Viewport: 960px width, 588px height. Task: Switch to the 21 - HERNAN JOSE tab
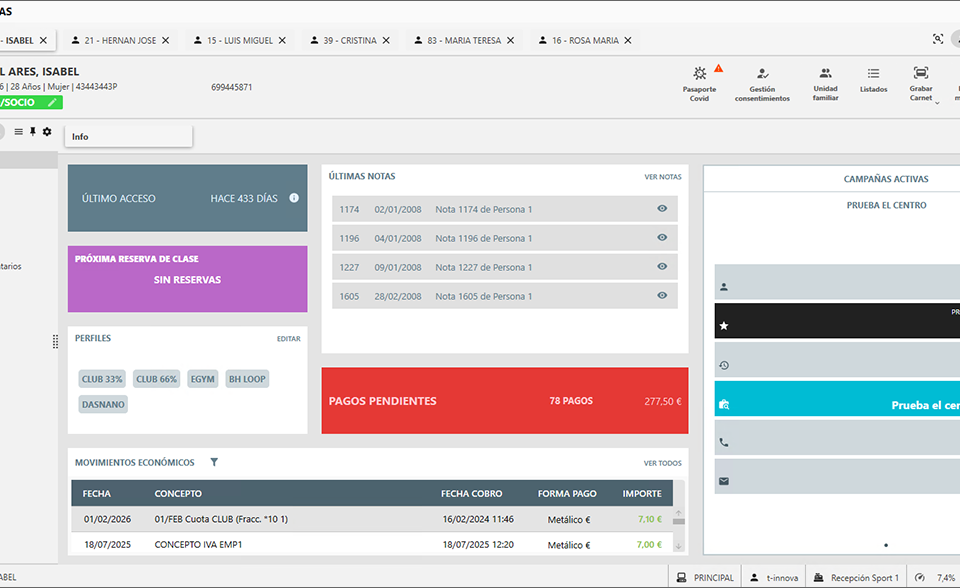point(120,41)
